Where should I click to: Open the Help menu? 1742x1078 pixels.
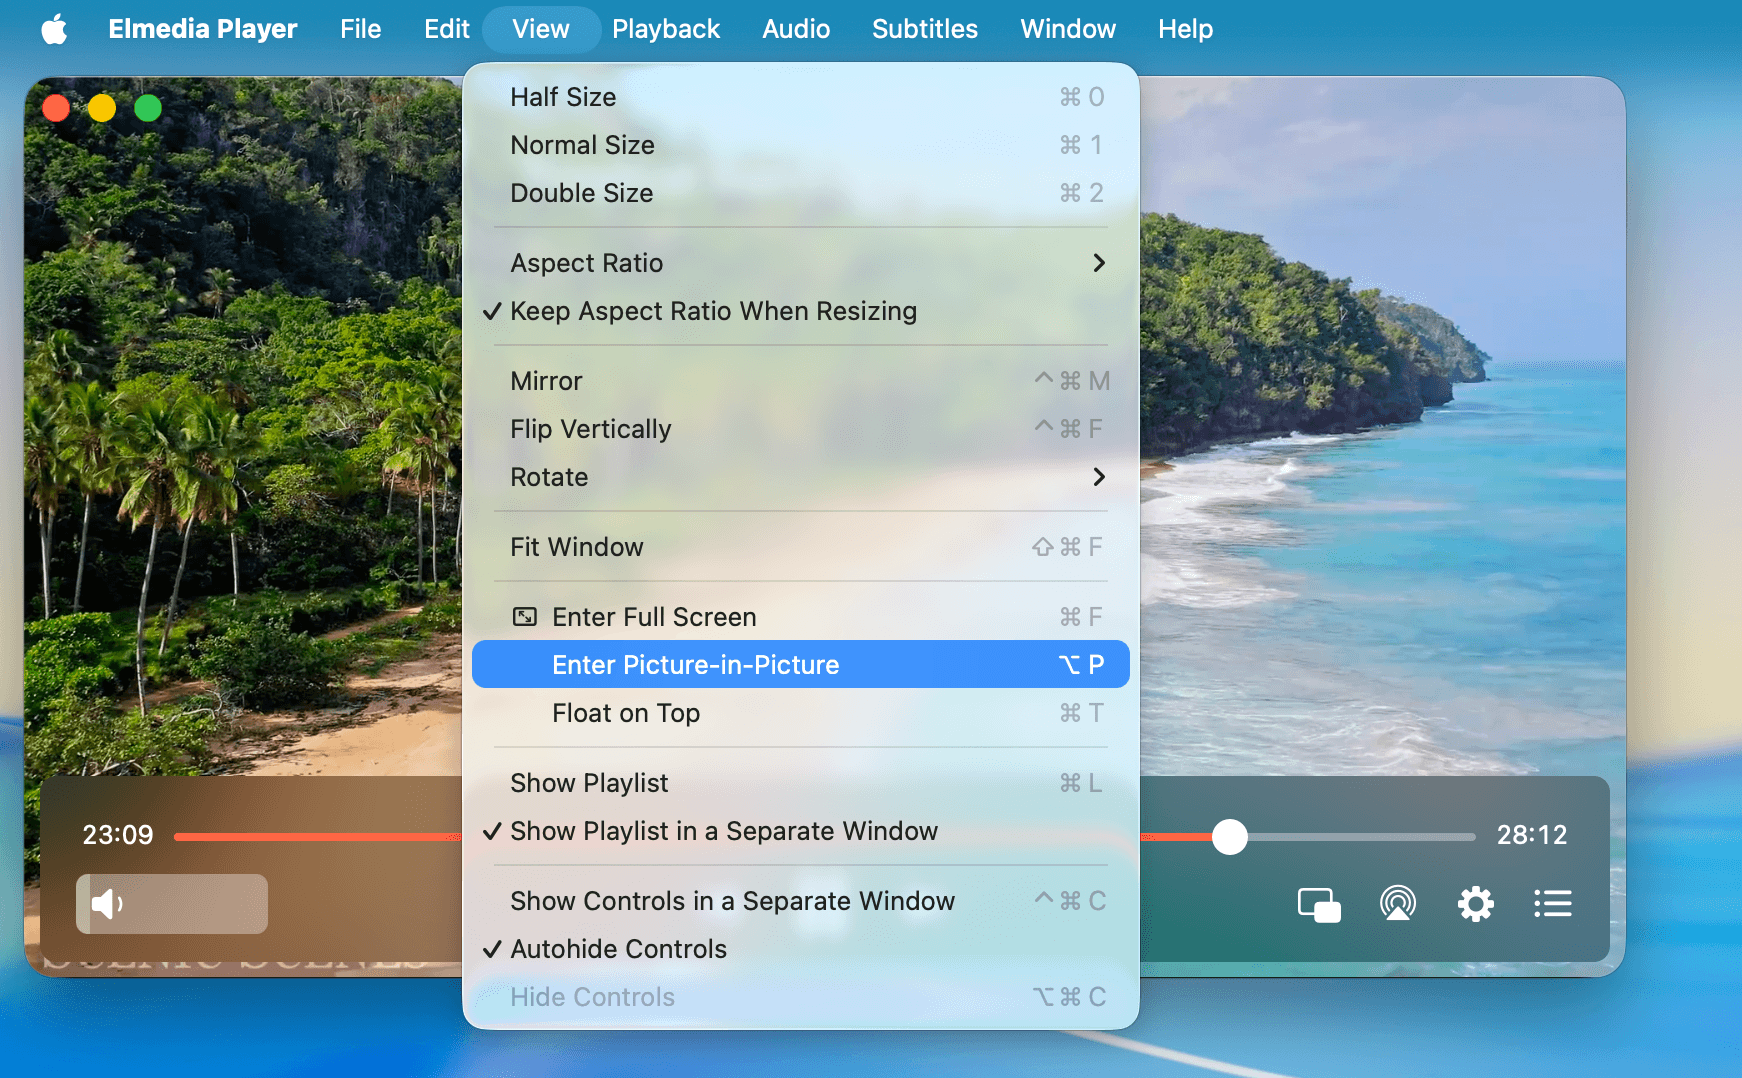coord(1185,29)
